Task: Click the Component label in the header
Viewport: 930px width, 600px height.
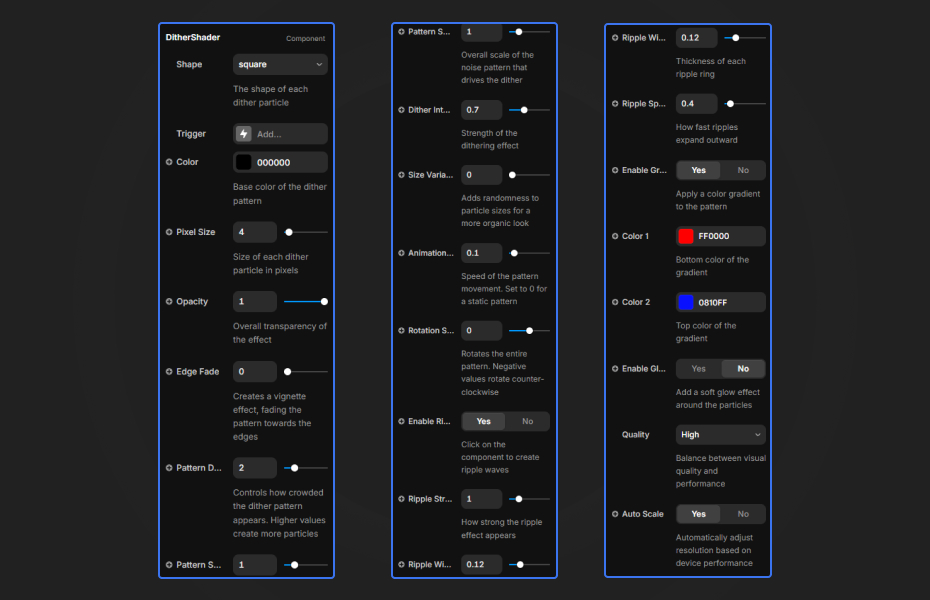Action: tap(306, 38)
